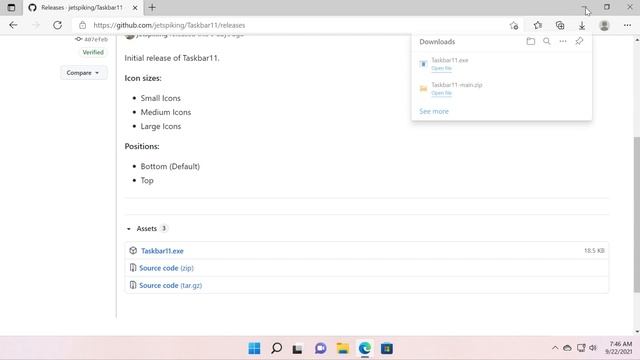640x360 pixels.
Task: Open Task View on taskbar
Action: click(x=298, y=349)
